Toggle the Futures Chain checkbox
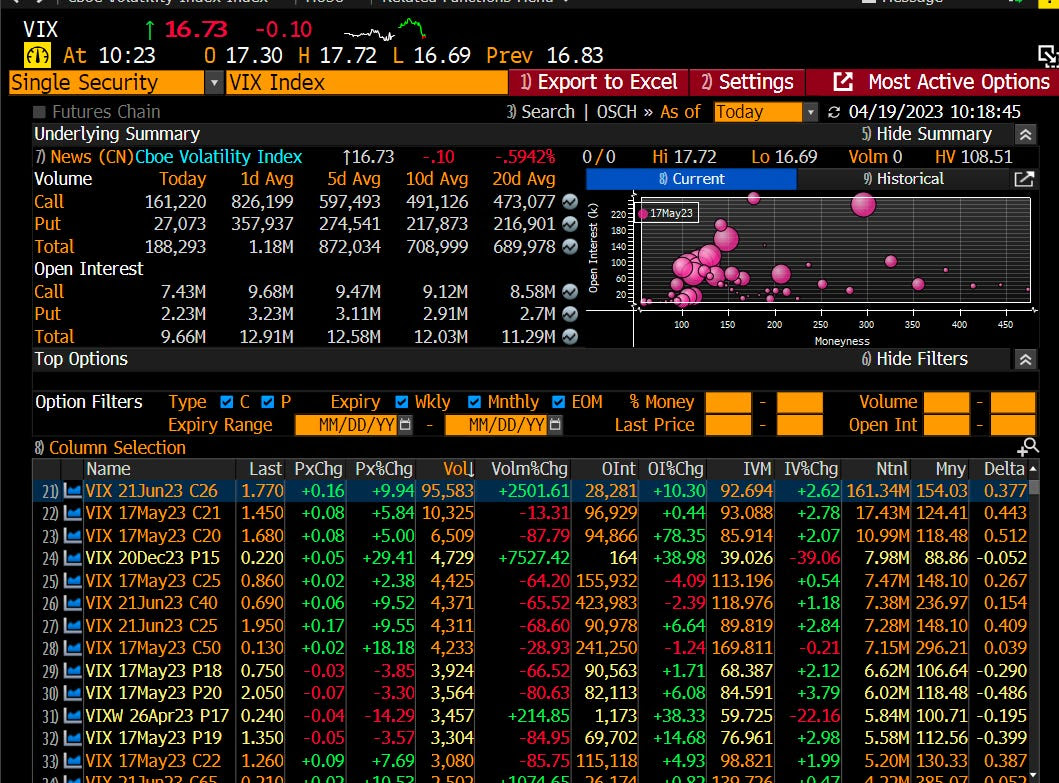Screen dimensions: 1059x783 (x=39, y=112)
